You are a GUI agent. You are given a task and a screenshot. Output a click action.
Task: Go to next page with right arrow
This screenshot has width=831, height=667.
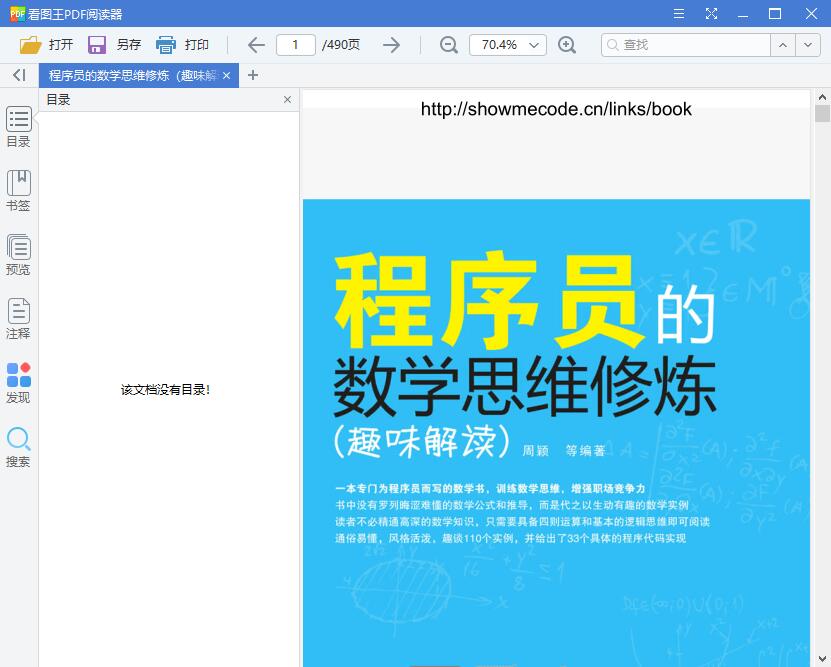tap(391, 45)
